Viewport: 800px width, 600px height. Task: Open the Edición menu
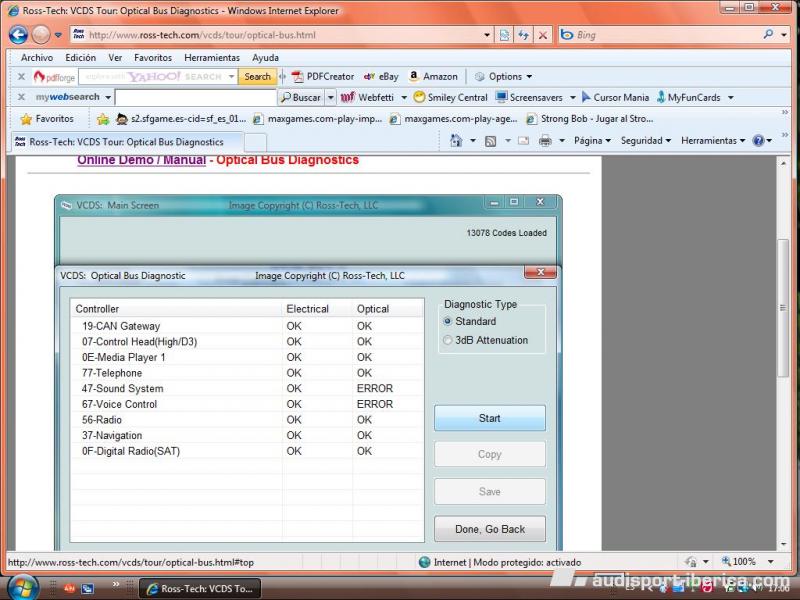(81, 58)
